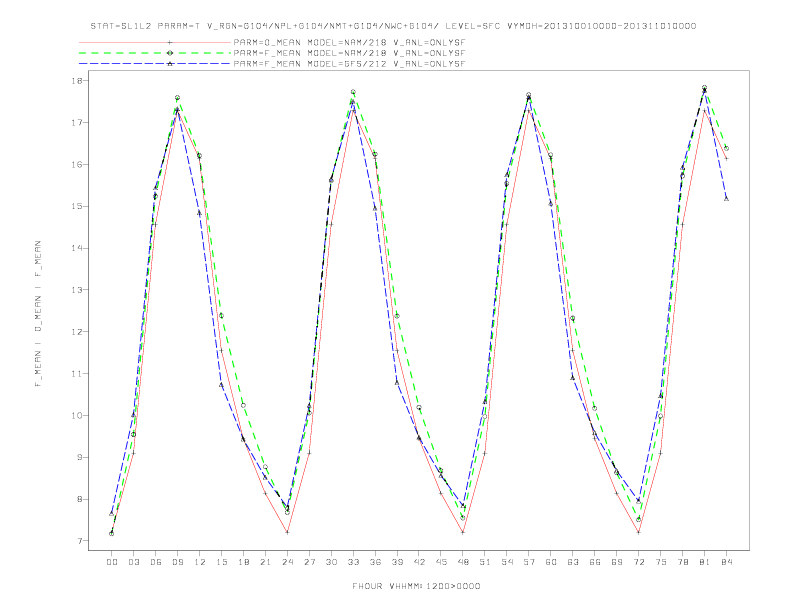Click x-axis tick label 21
The image size is (792, 612).
tap(265, 562)
